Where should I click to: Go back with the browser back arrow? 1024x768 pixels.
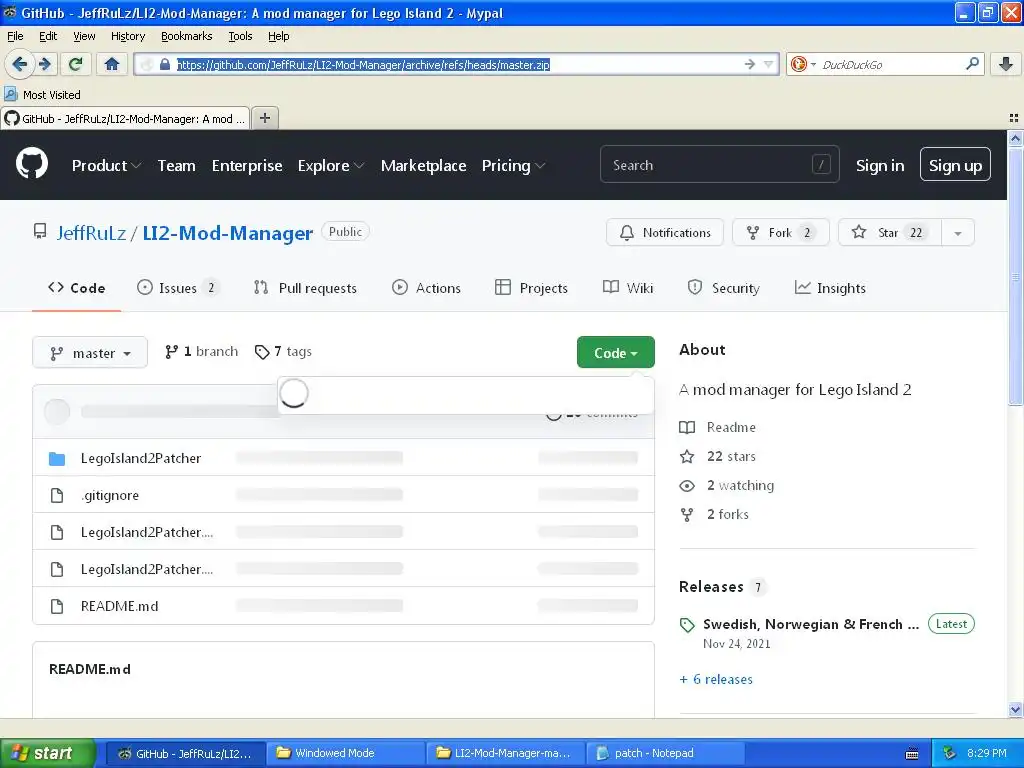point(19,64)
